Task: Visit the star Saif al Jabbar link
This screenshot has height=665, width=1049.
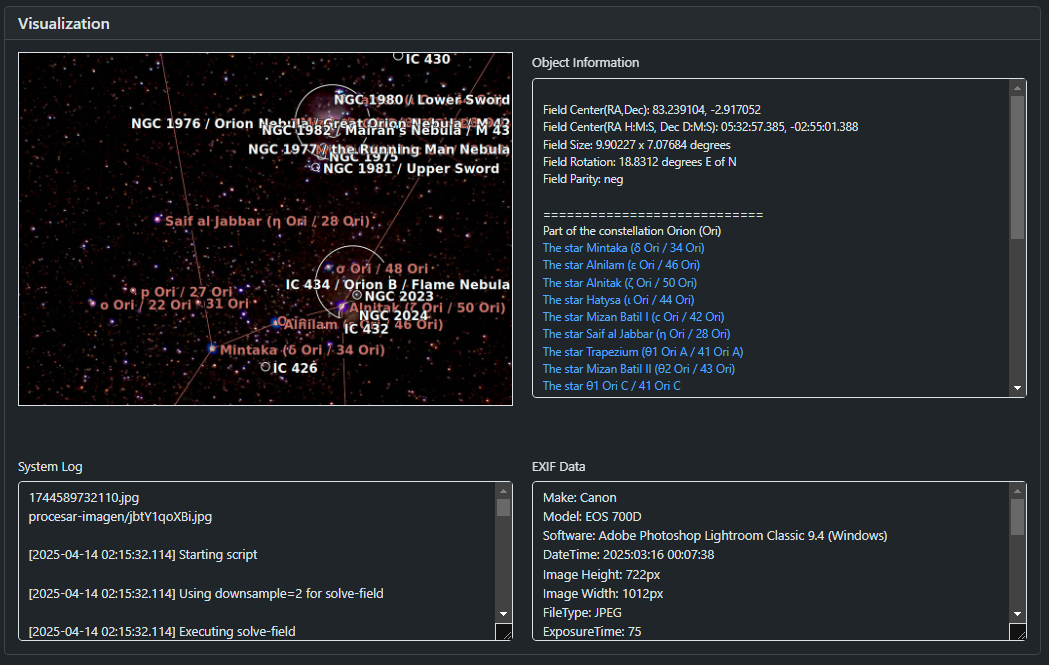Action: [x=635, y=334]
